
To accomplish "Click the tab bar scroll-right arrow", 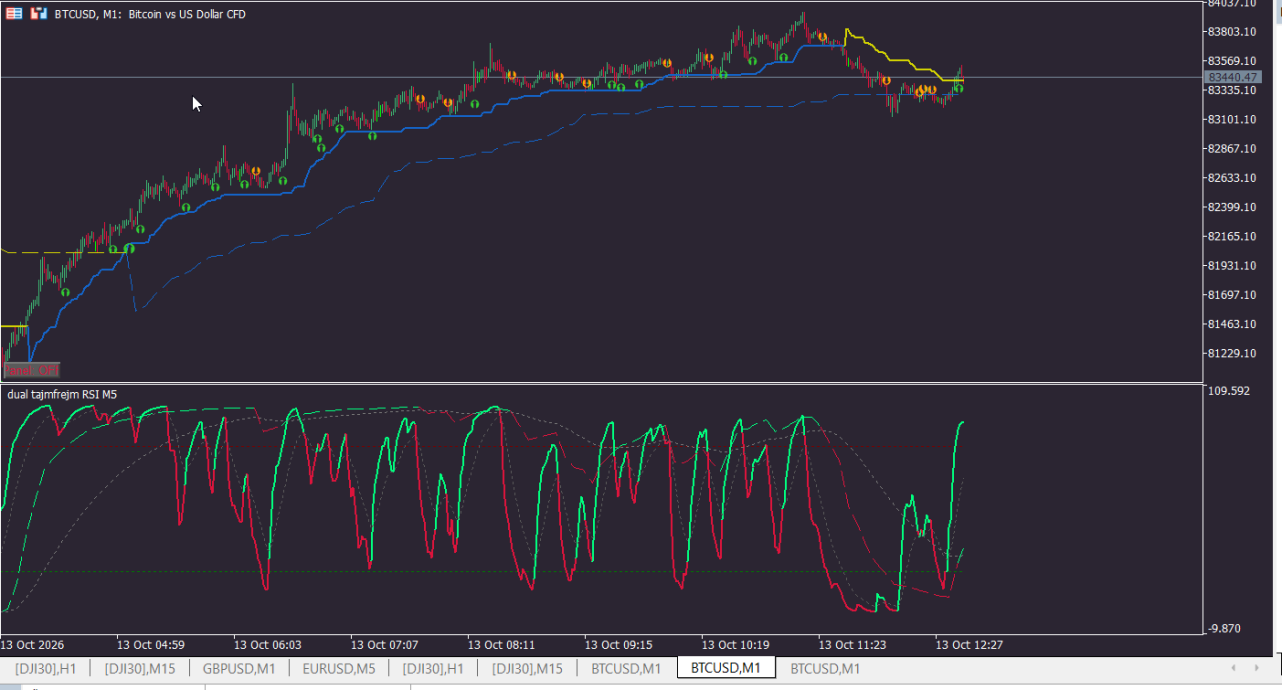I will (1256, 668).
